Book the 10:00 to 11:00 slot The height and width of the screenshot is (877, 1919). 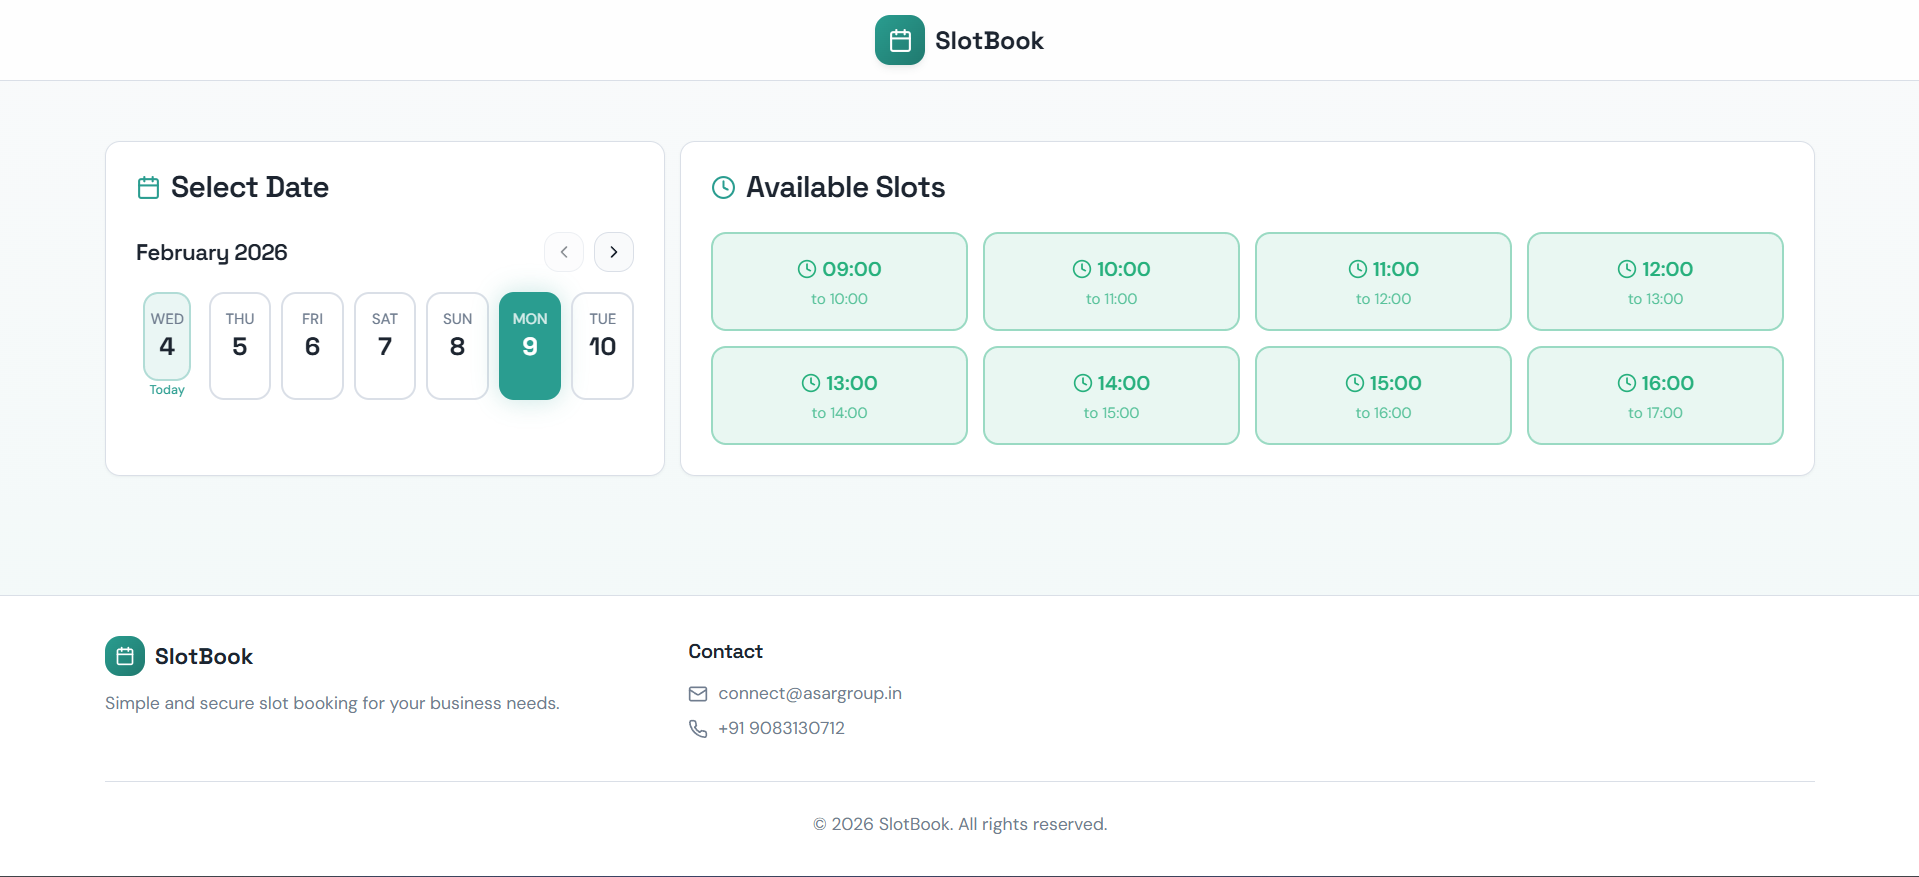(x=1111, y=281)
